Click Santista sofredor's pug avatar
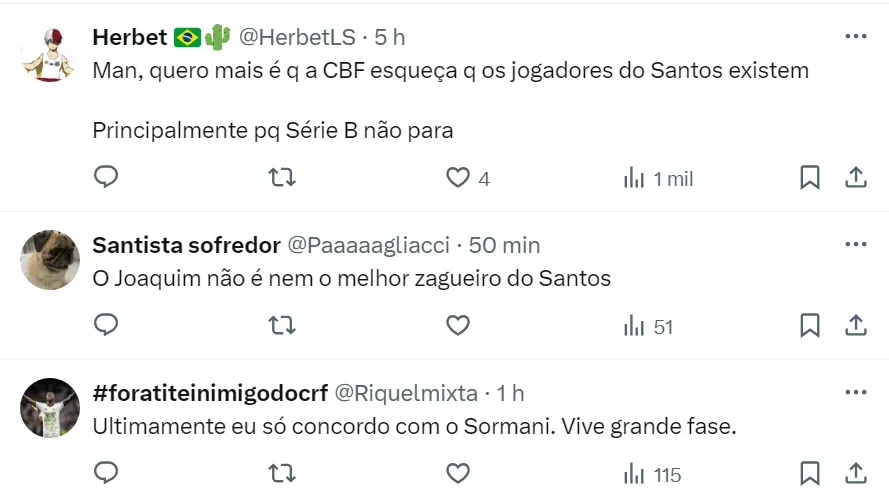The height and width of the screenshot is (499, 889). (x=50, y=260)
